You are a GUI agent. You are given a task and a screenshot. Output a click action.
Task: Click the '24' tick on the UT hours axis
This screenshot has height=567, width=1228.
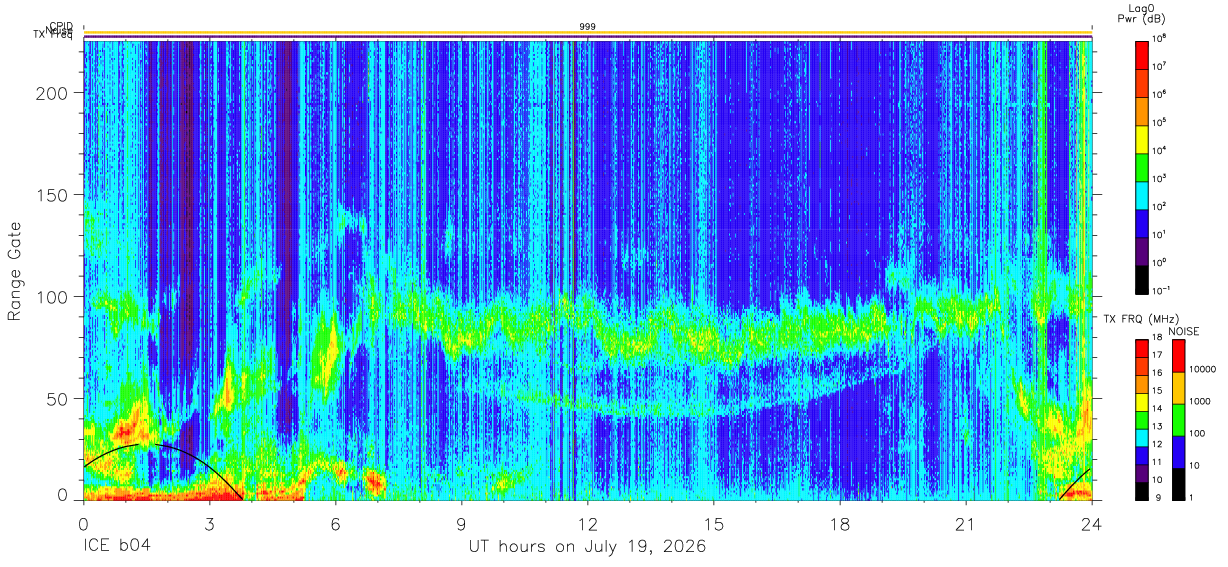(1092, 524)
